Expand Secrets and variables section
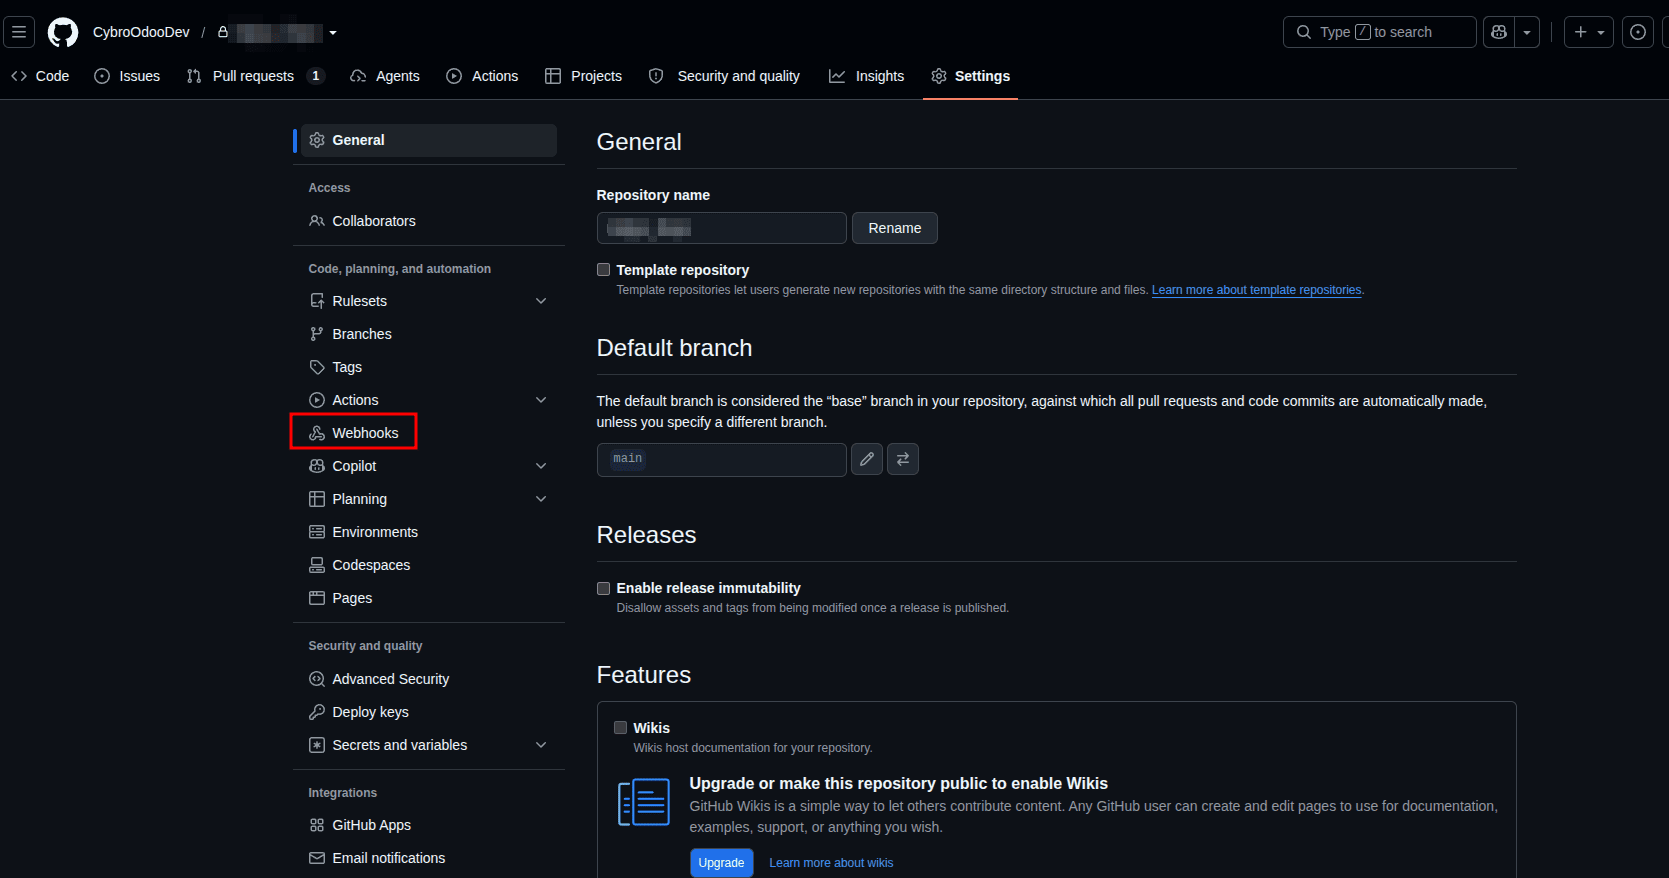 (541, 745)
